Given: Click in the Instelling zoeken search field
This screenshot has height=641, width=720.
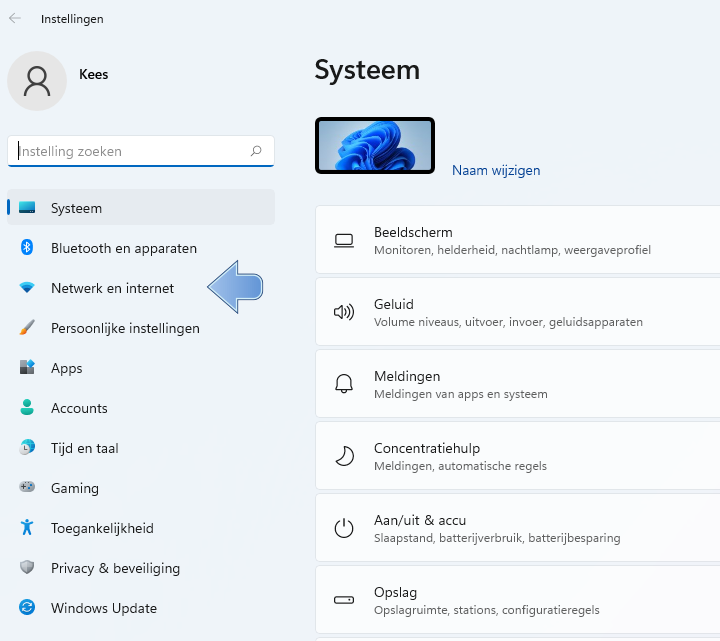Looking at the screenshot, I should coord(141,151).
